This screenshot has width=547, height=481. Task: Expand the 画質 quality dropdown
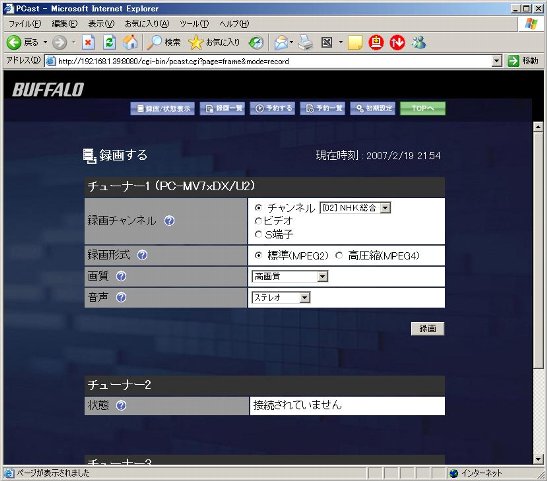point(290,277)
